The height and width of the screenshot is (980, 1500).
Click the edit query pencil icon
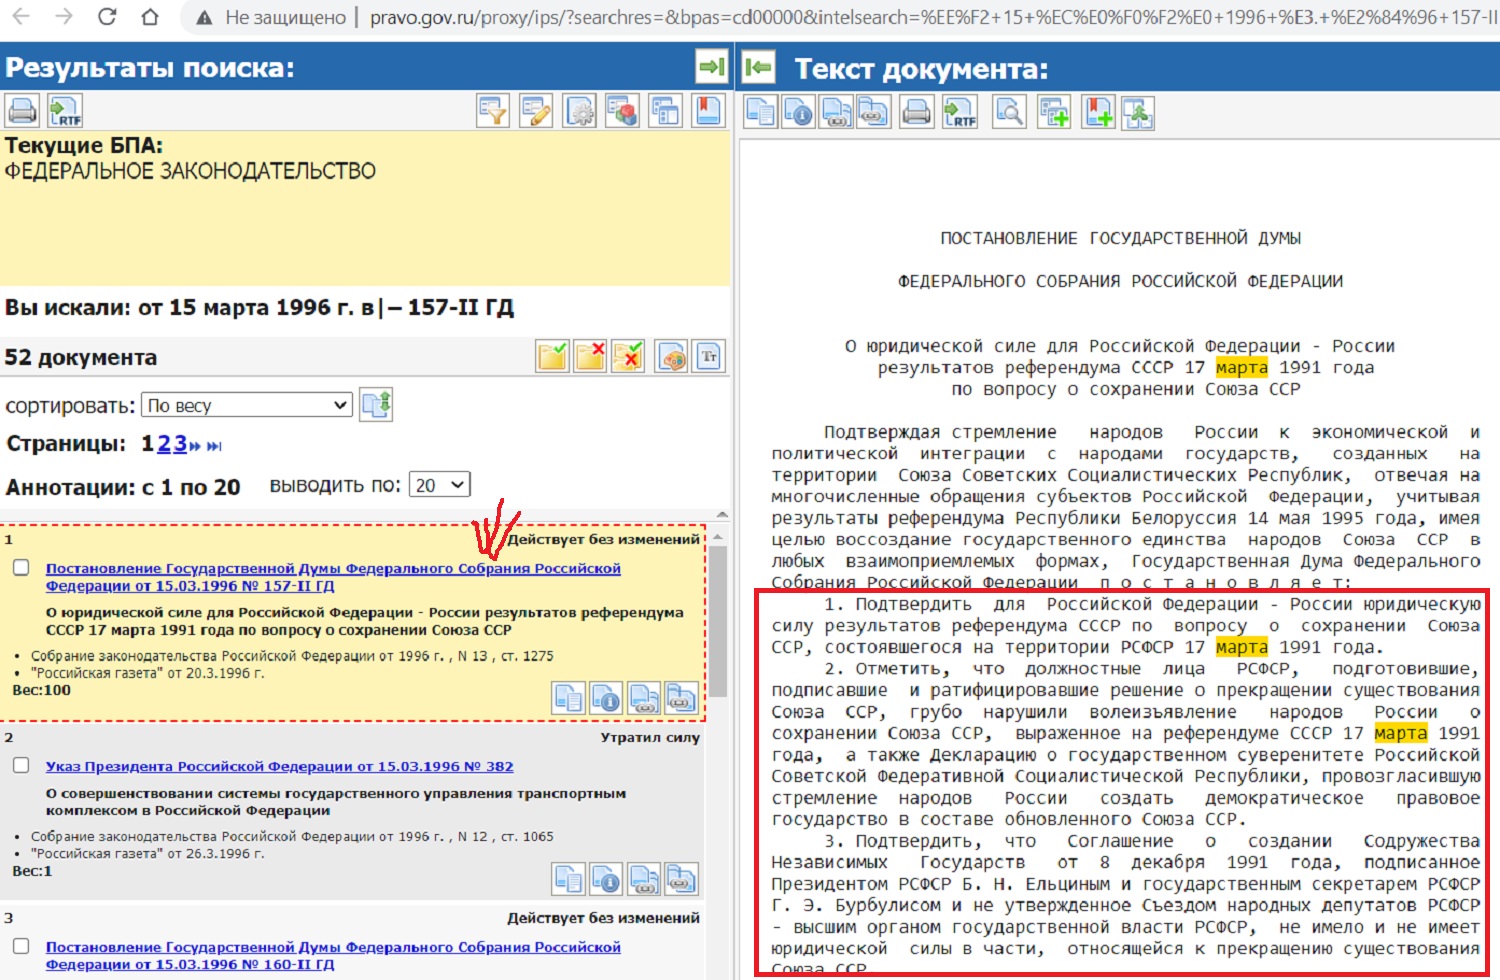click(x=536, y=110)
